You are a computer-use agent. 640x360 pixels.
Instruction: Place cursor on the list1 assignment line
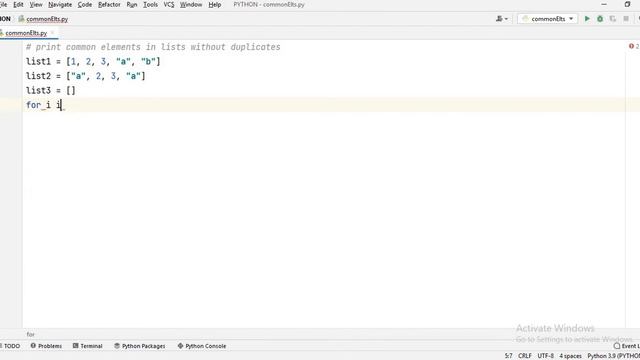93,62
